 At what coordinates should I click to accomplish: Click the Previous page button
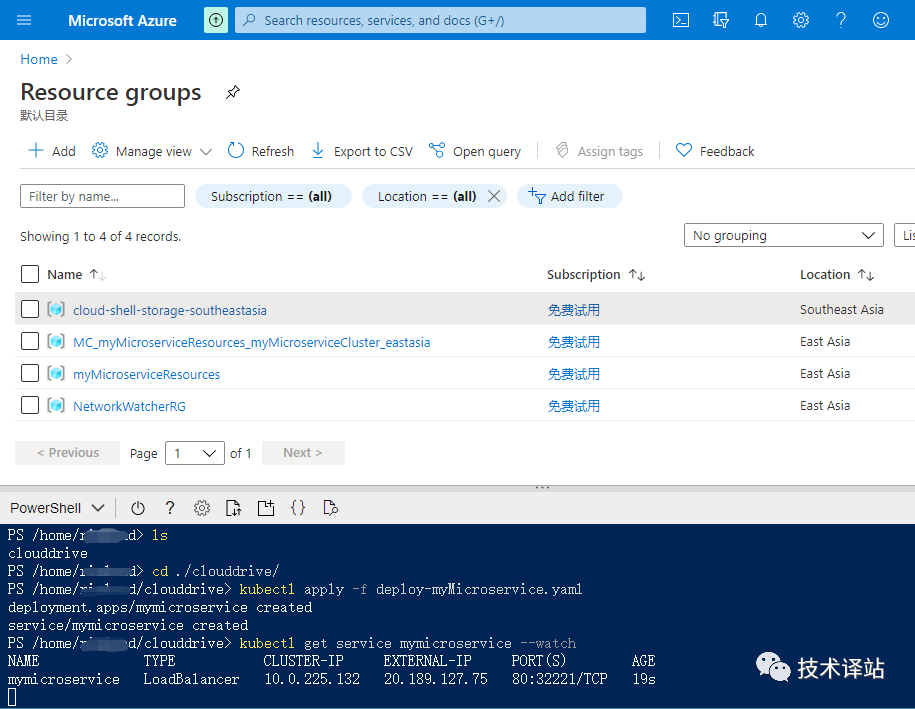click(x=68, y=453)
